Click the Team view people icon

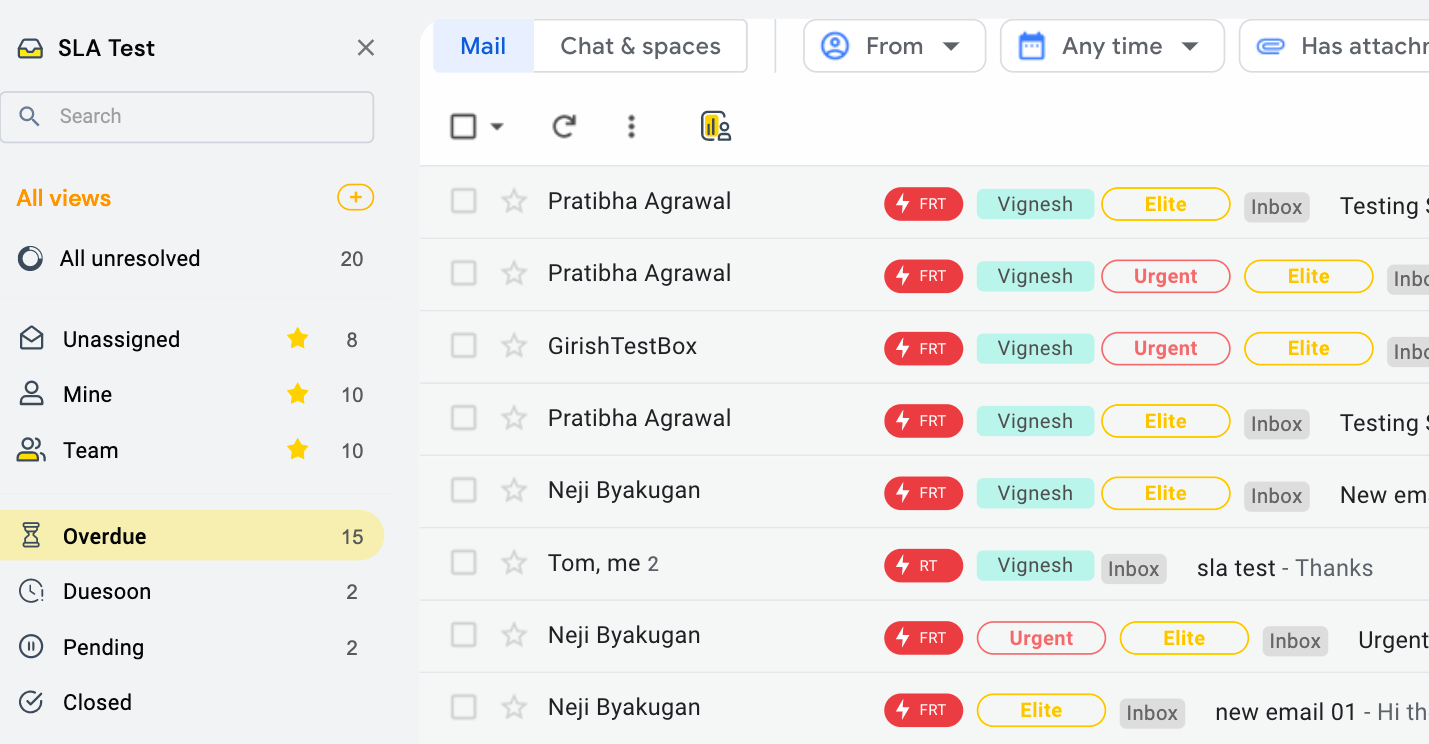click(x=30, y=450)
